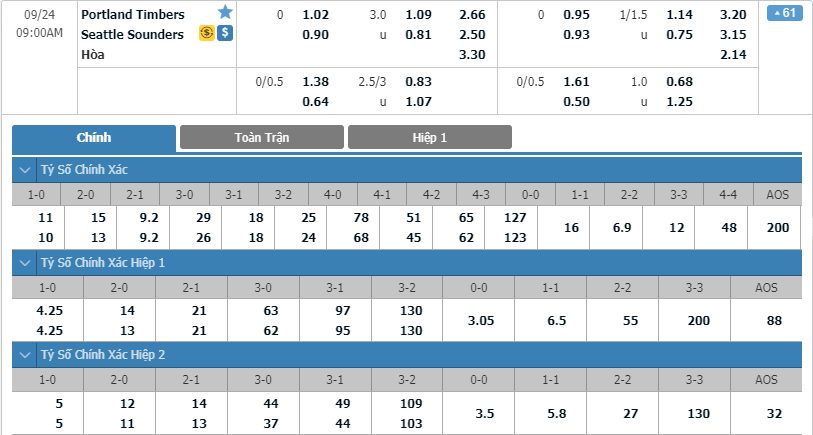Select draw odds 3.30 for Hòa
813x435 pixels.
click(472, 54)
